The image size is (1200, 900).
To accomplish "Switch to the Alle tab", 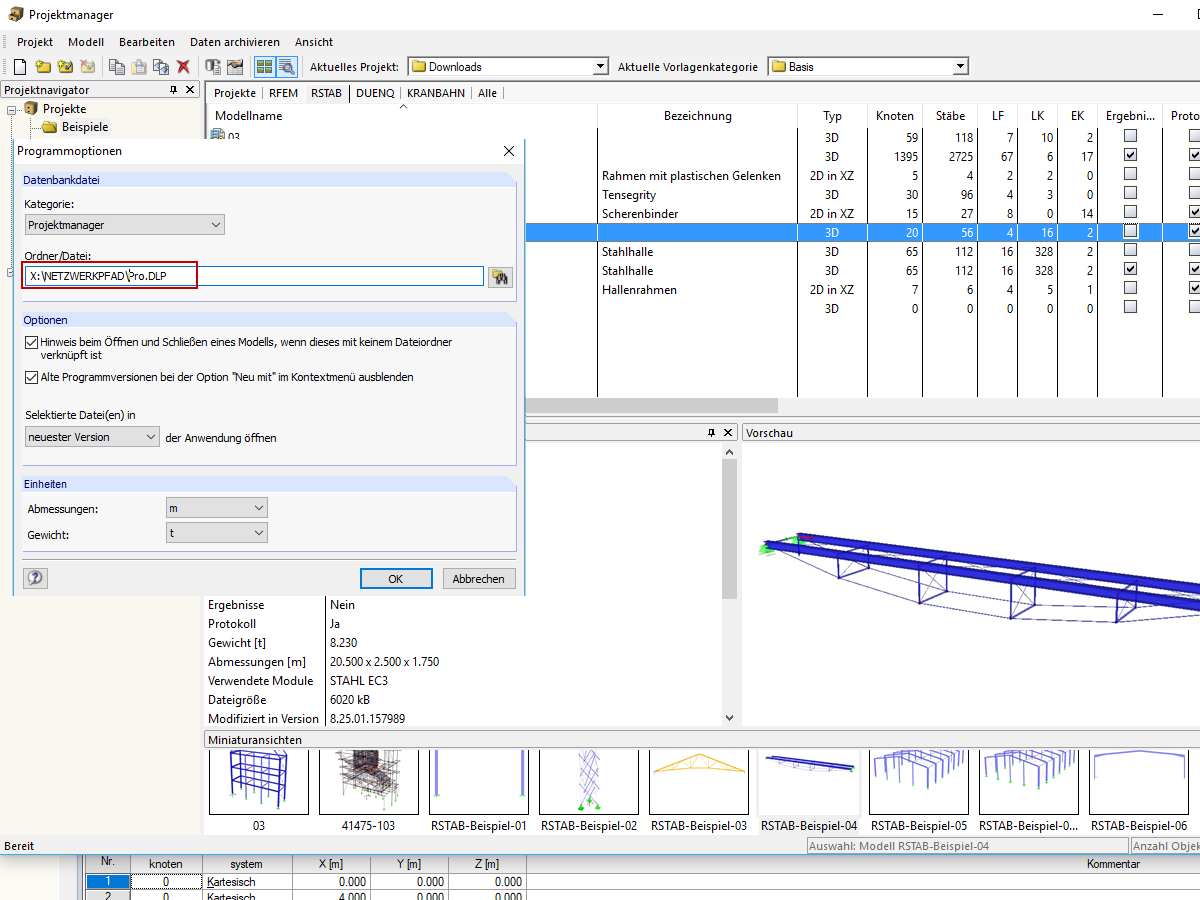I will point(487,93).
